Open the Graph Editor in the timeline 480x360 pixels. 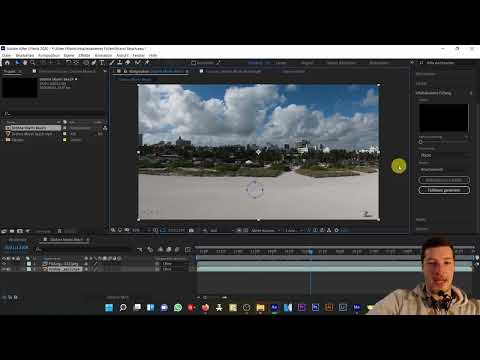188,250
